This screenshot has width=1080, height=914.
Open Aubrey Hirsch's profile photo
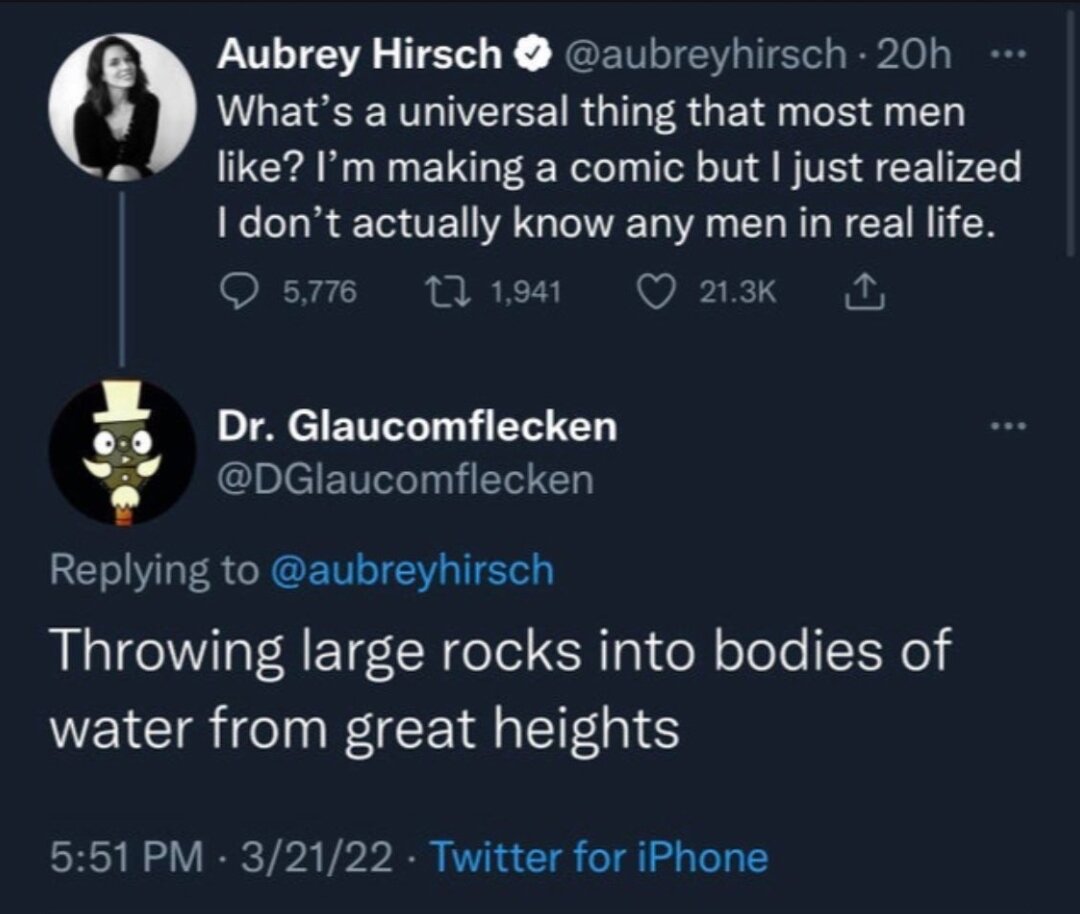122,105
